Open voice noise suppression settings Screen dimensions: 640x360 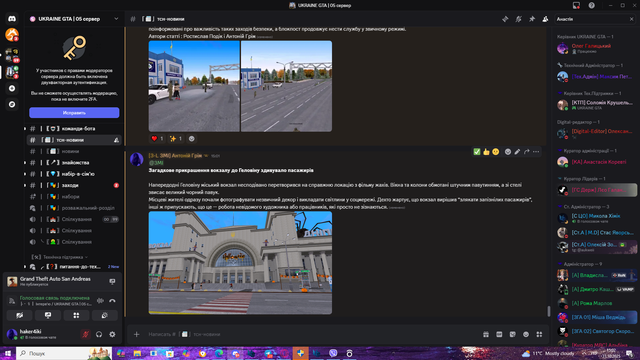click(100, 301)
